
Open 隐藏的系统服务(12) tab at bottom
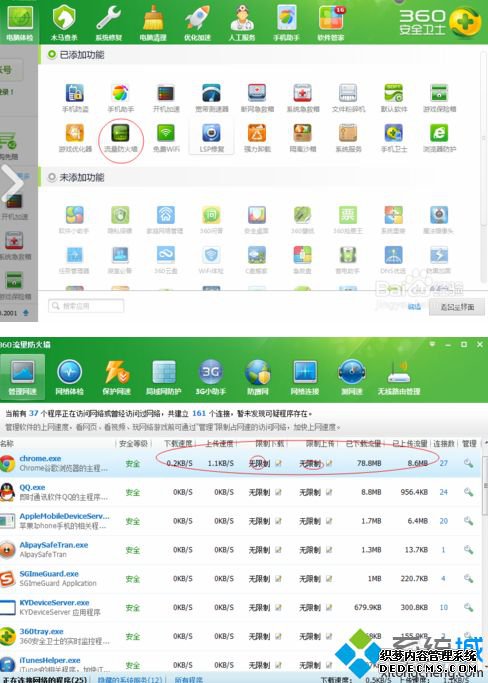(x=129, y=680)
